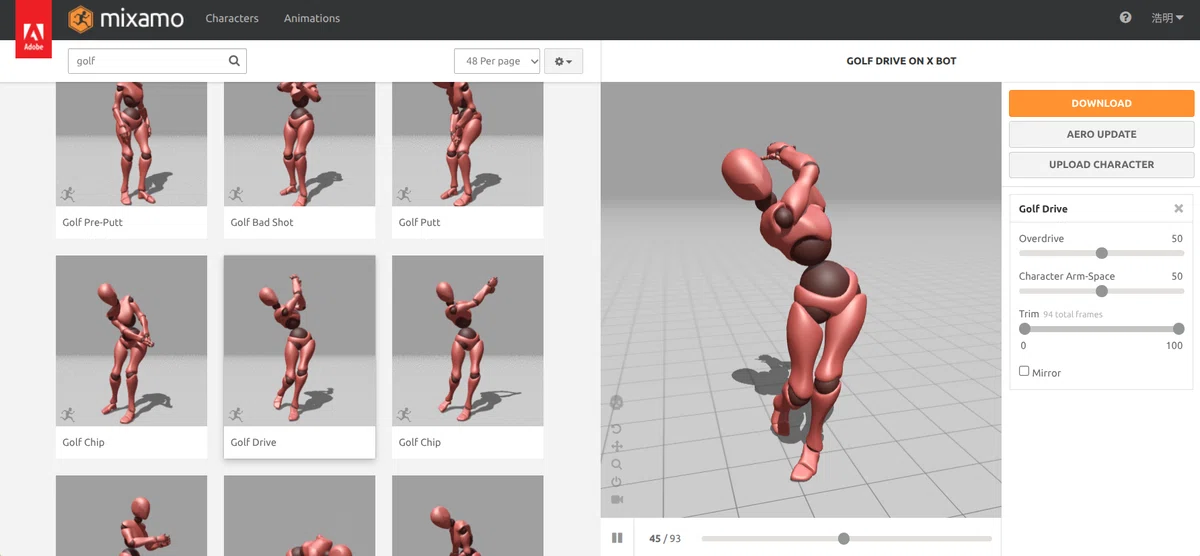Select the Golf Bad Shot animation thumbnail
The width and height of the screenshot is (1200, 556).
coord(299,144)
